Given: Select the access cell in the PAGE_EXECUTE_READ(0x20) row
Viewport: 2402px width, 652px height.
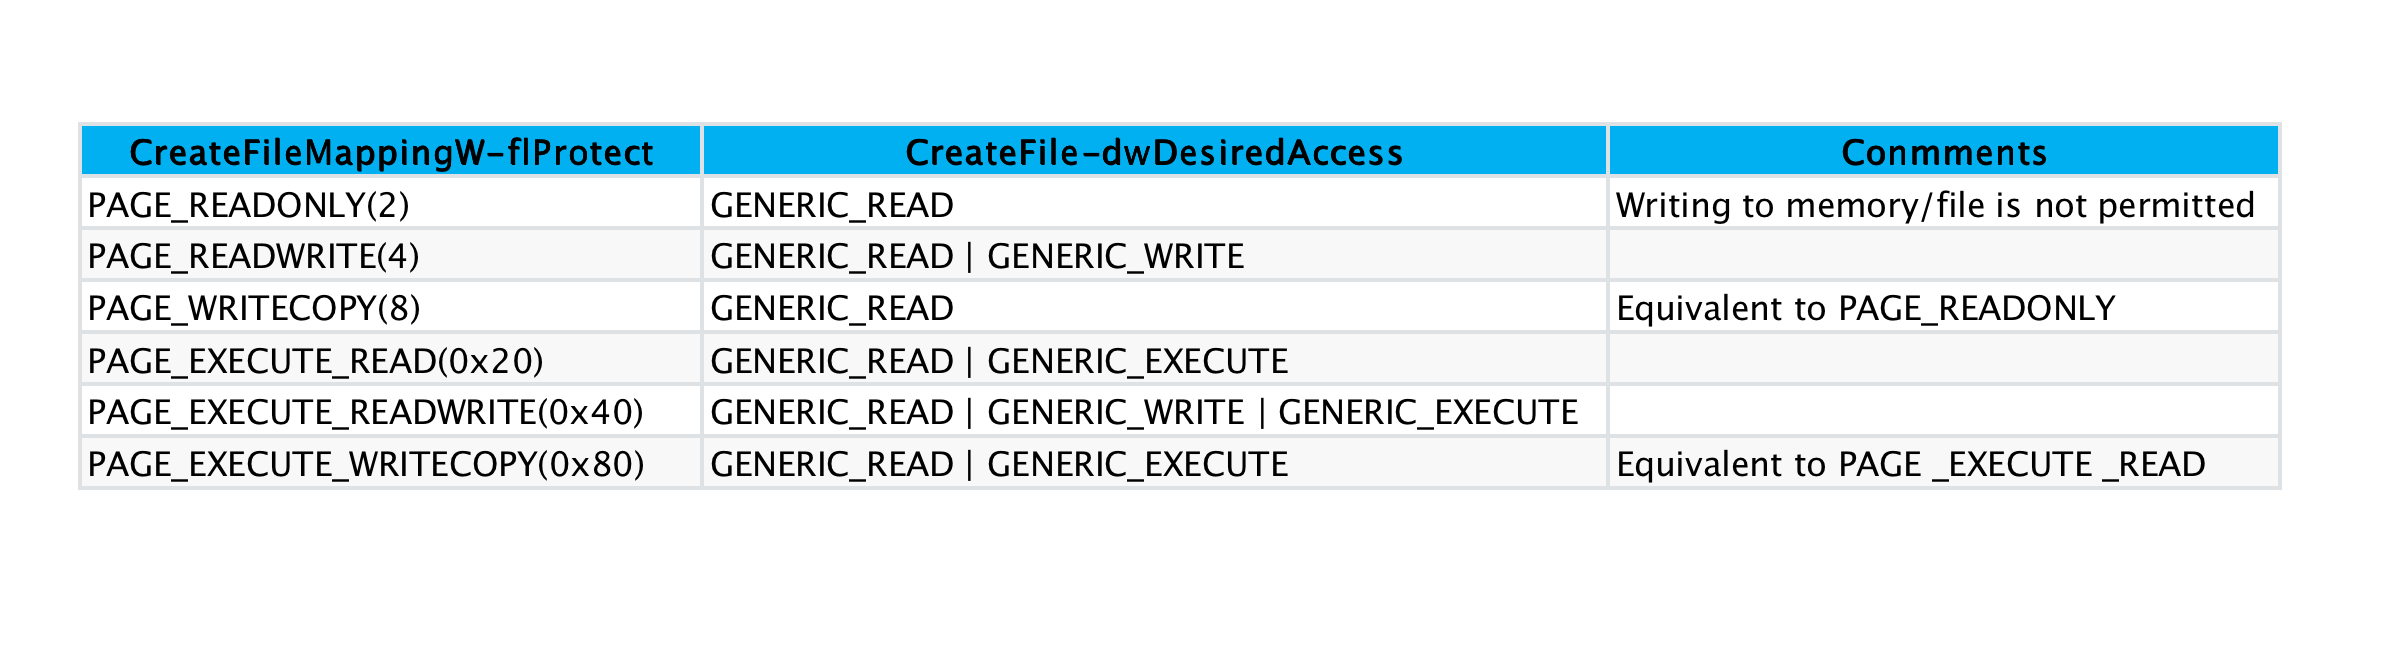Looking at the screenshot, I should (999, 361).
